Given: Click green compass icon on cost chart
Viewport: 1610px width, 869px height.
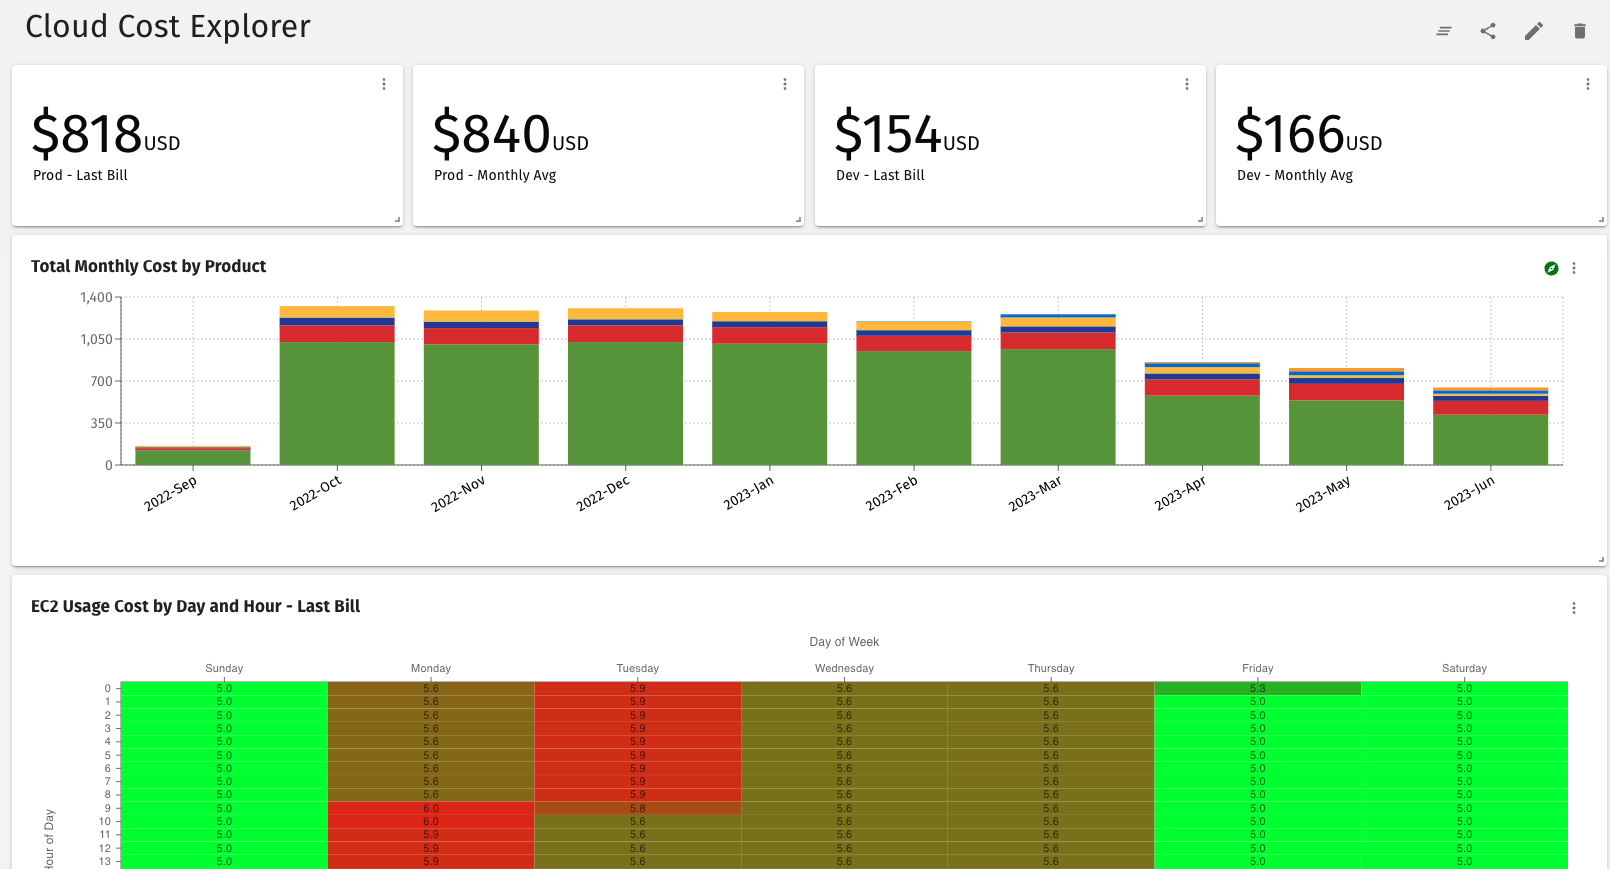Looking at the screenshot, I should pos(1551,268).
